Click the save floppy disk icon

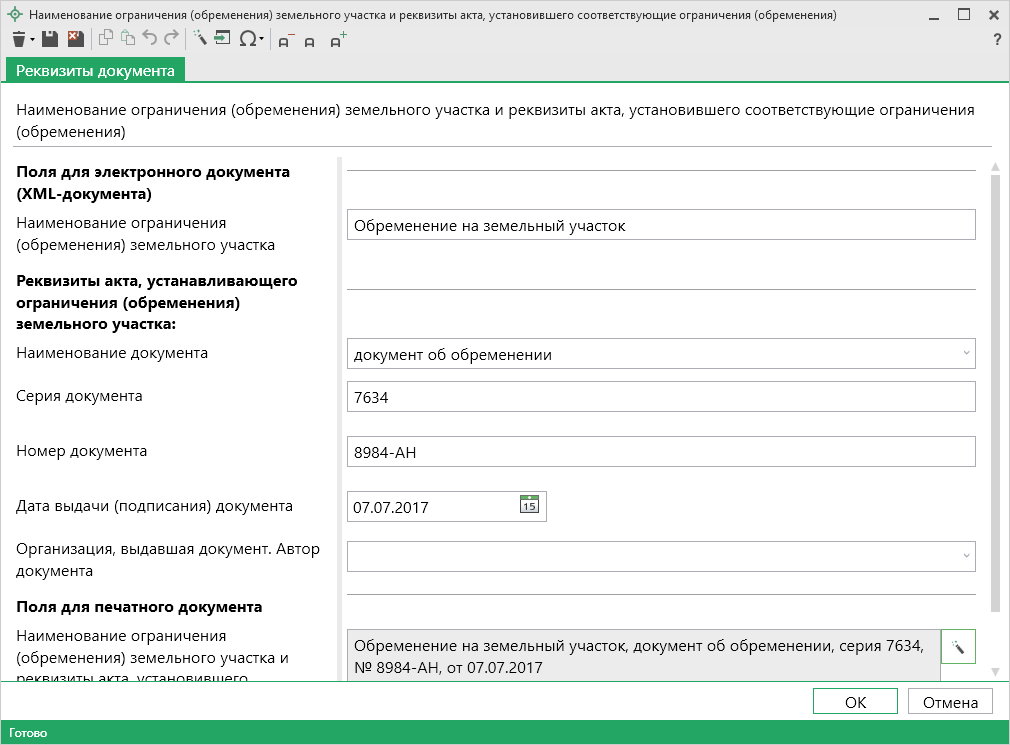tap(49, 39)
